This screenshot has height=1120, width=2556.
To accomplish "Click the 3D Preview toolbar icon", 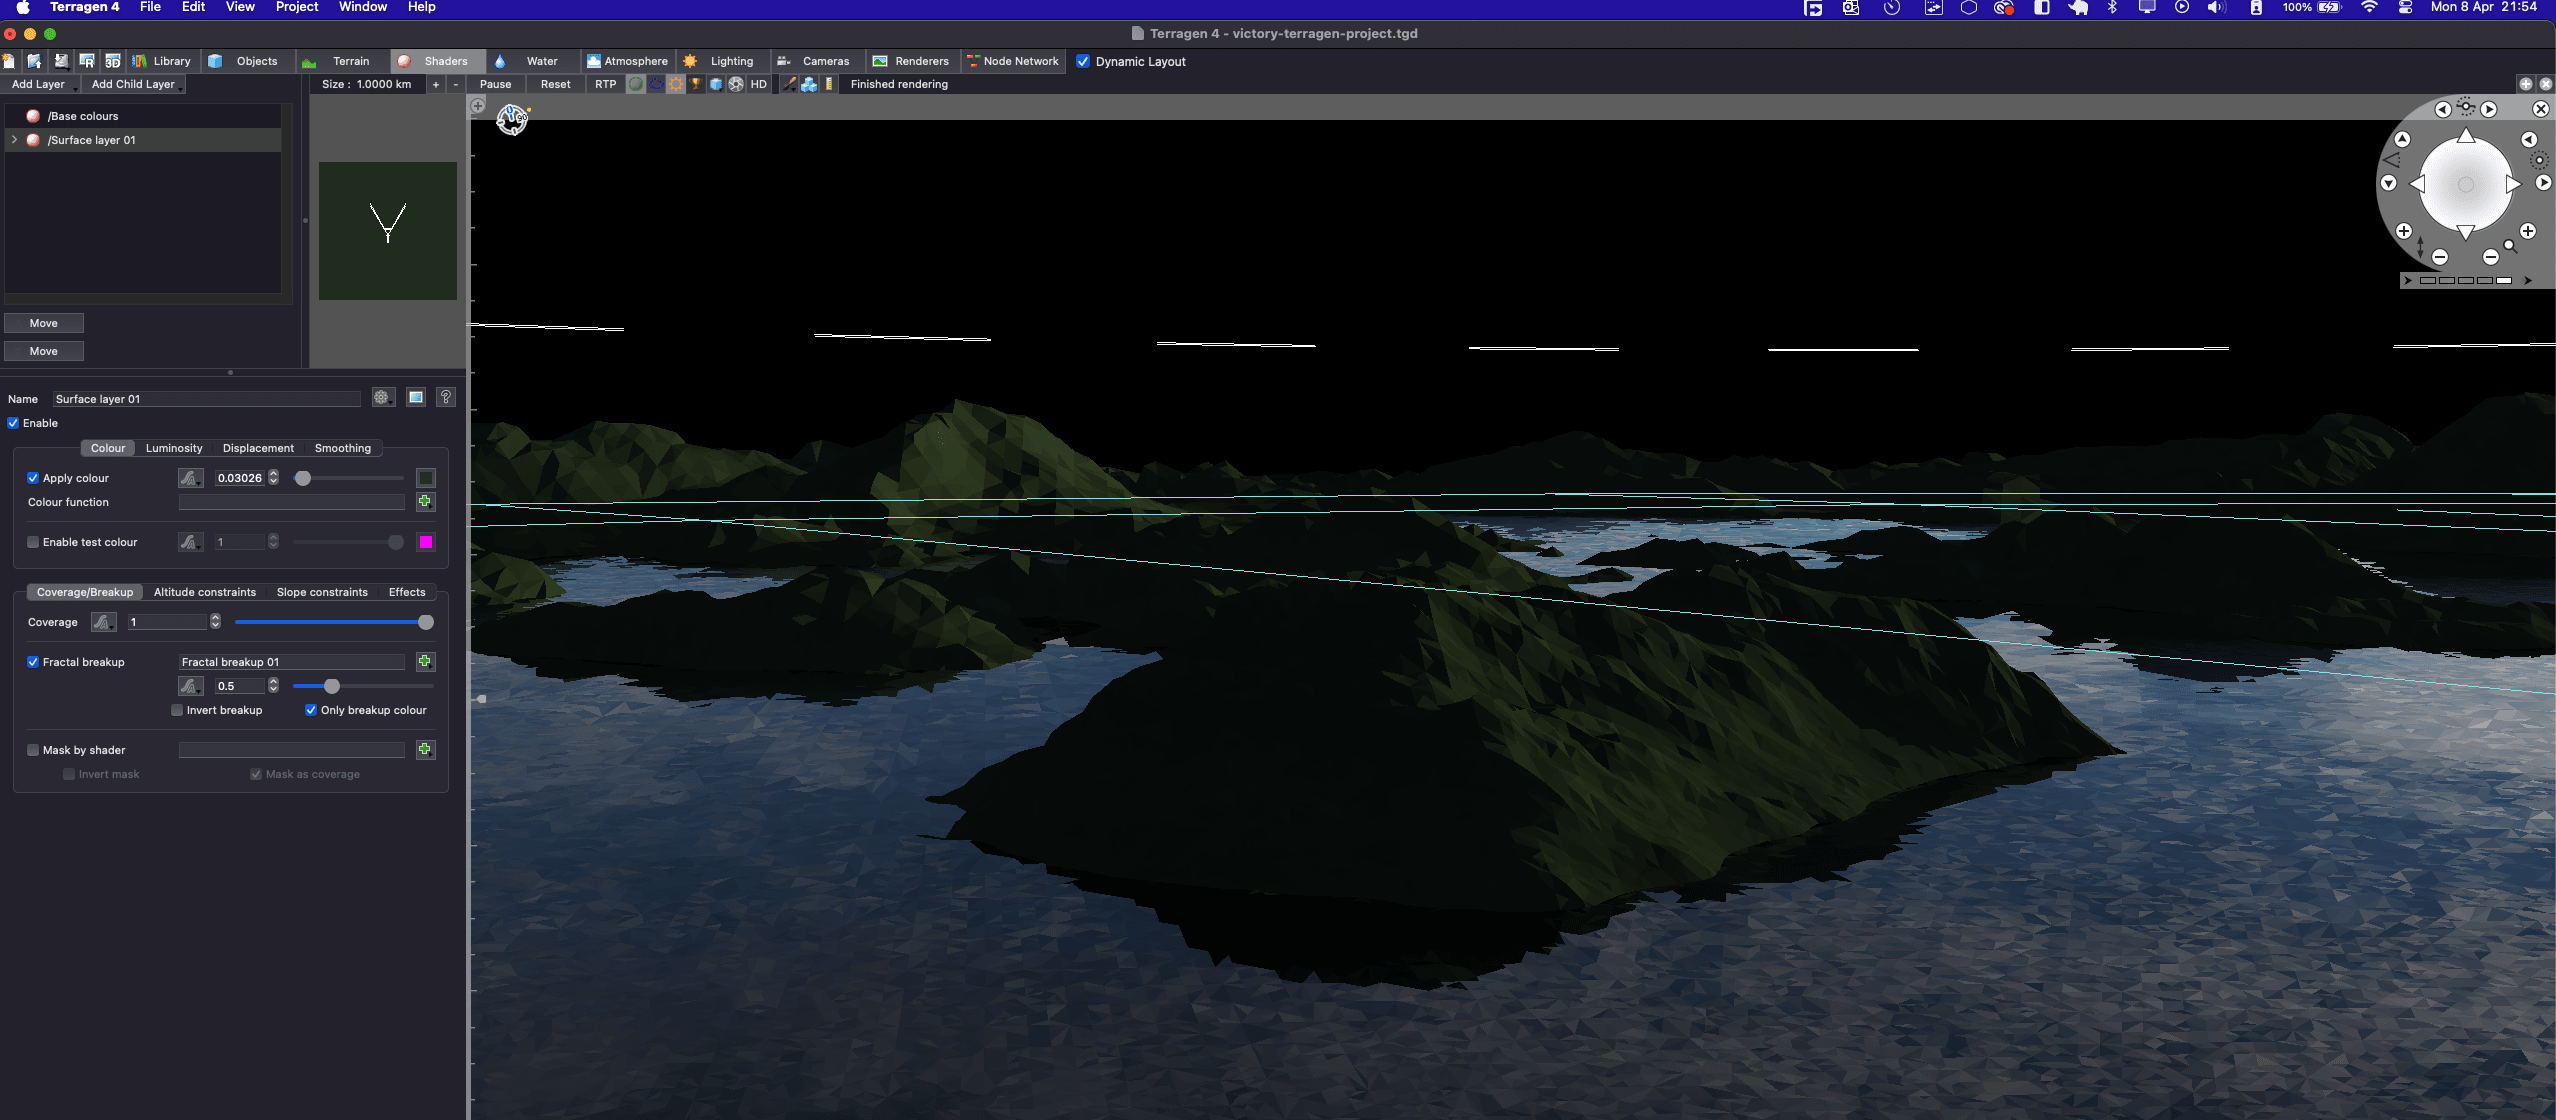I will (113, 61).
